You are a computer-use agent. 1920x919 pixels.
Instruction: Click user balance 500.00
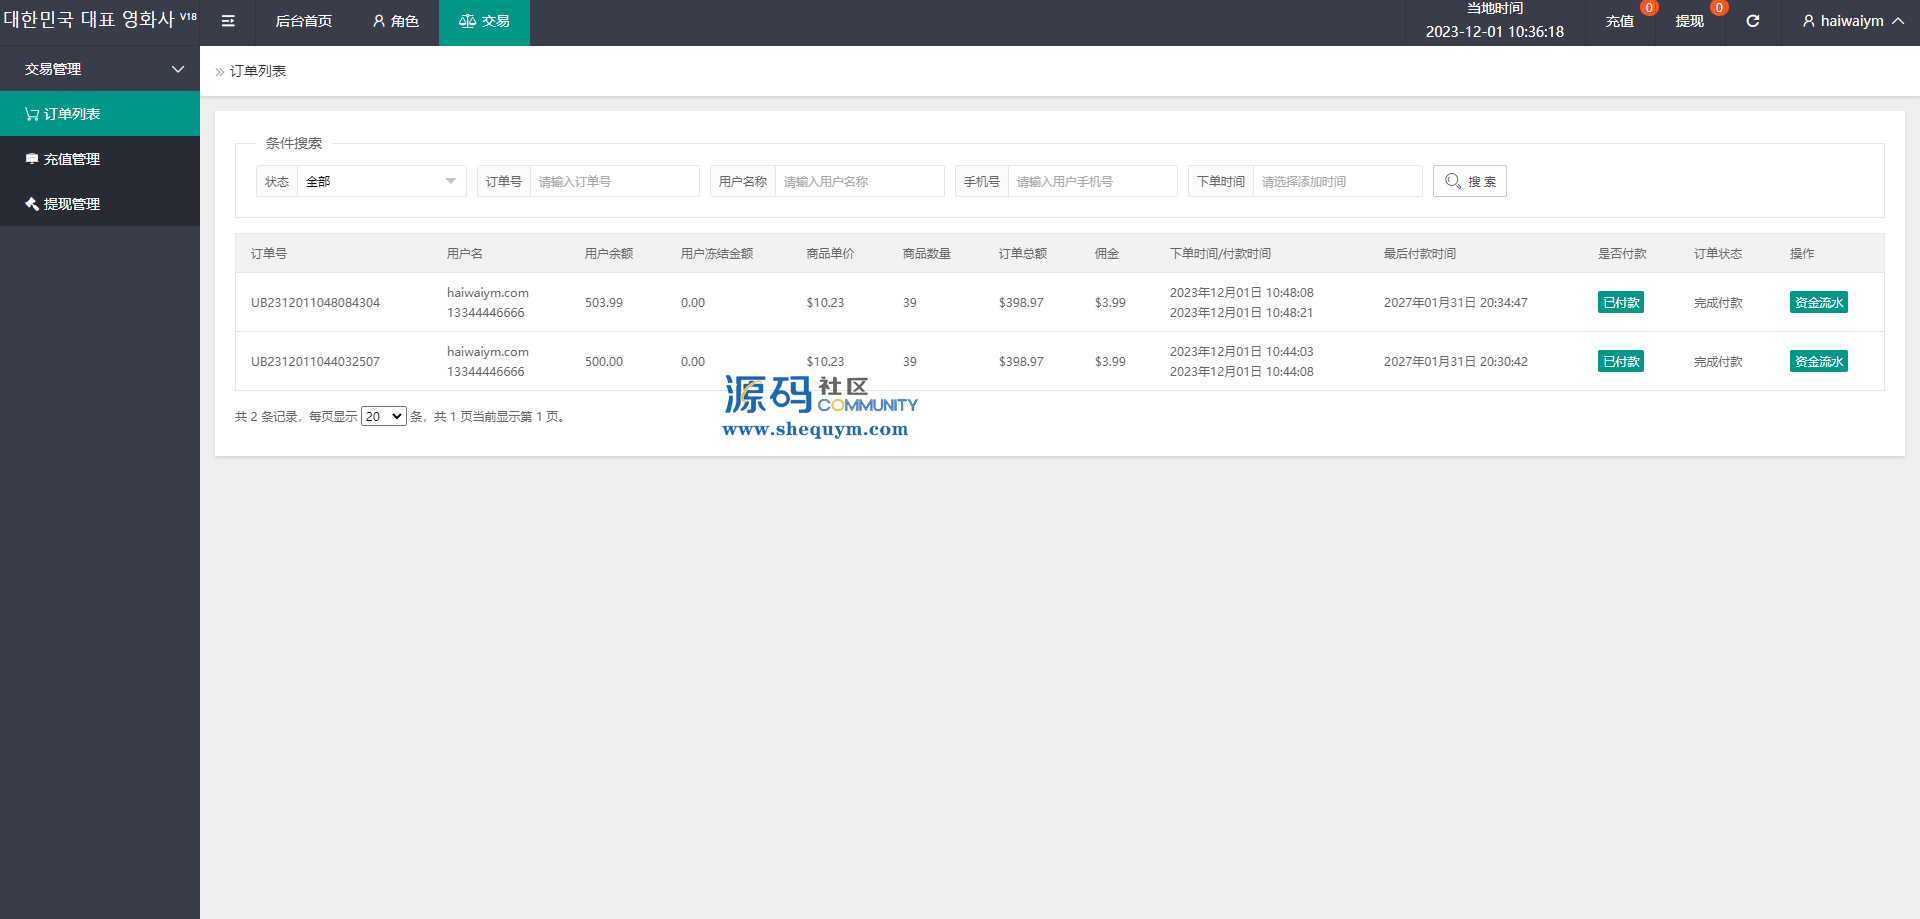(x=604, y=361)
